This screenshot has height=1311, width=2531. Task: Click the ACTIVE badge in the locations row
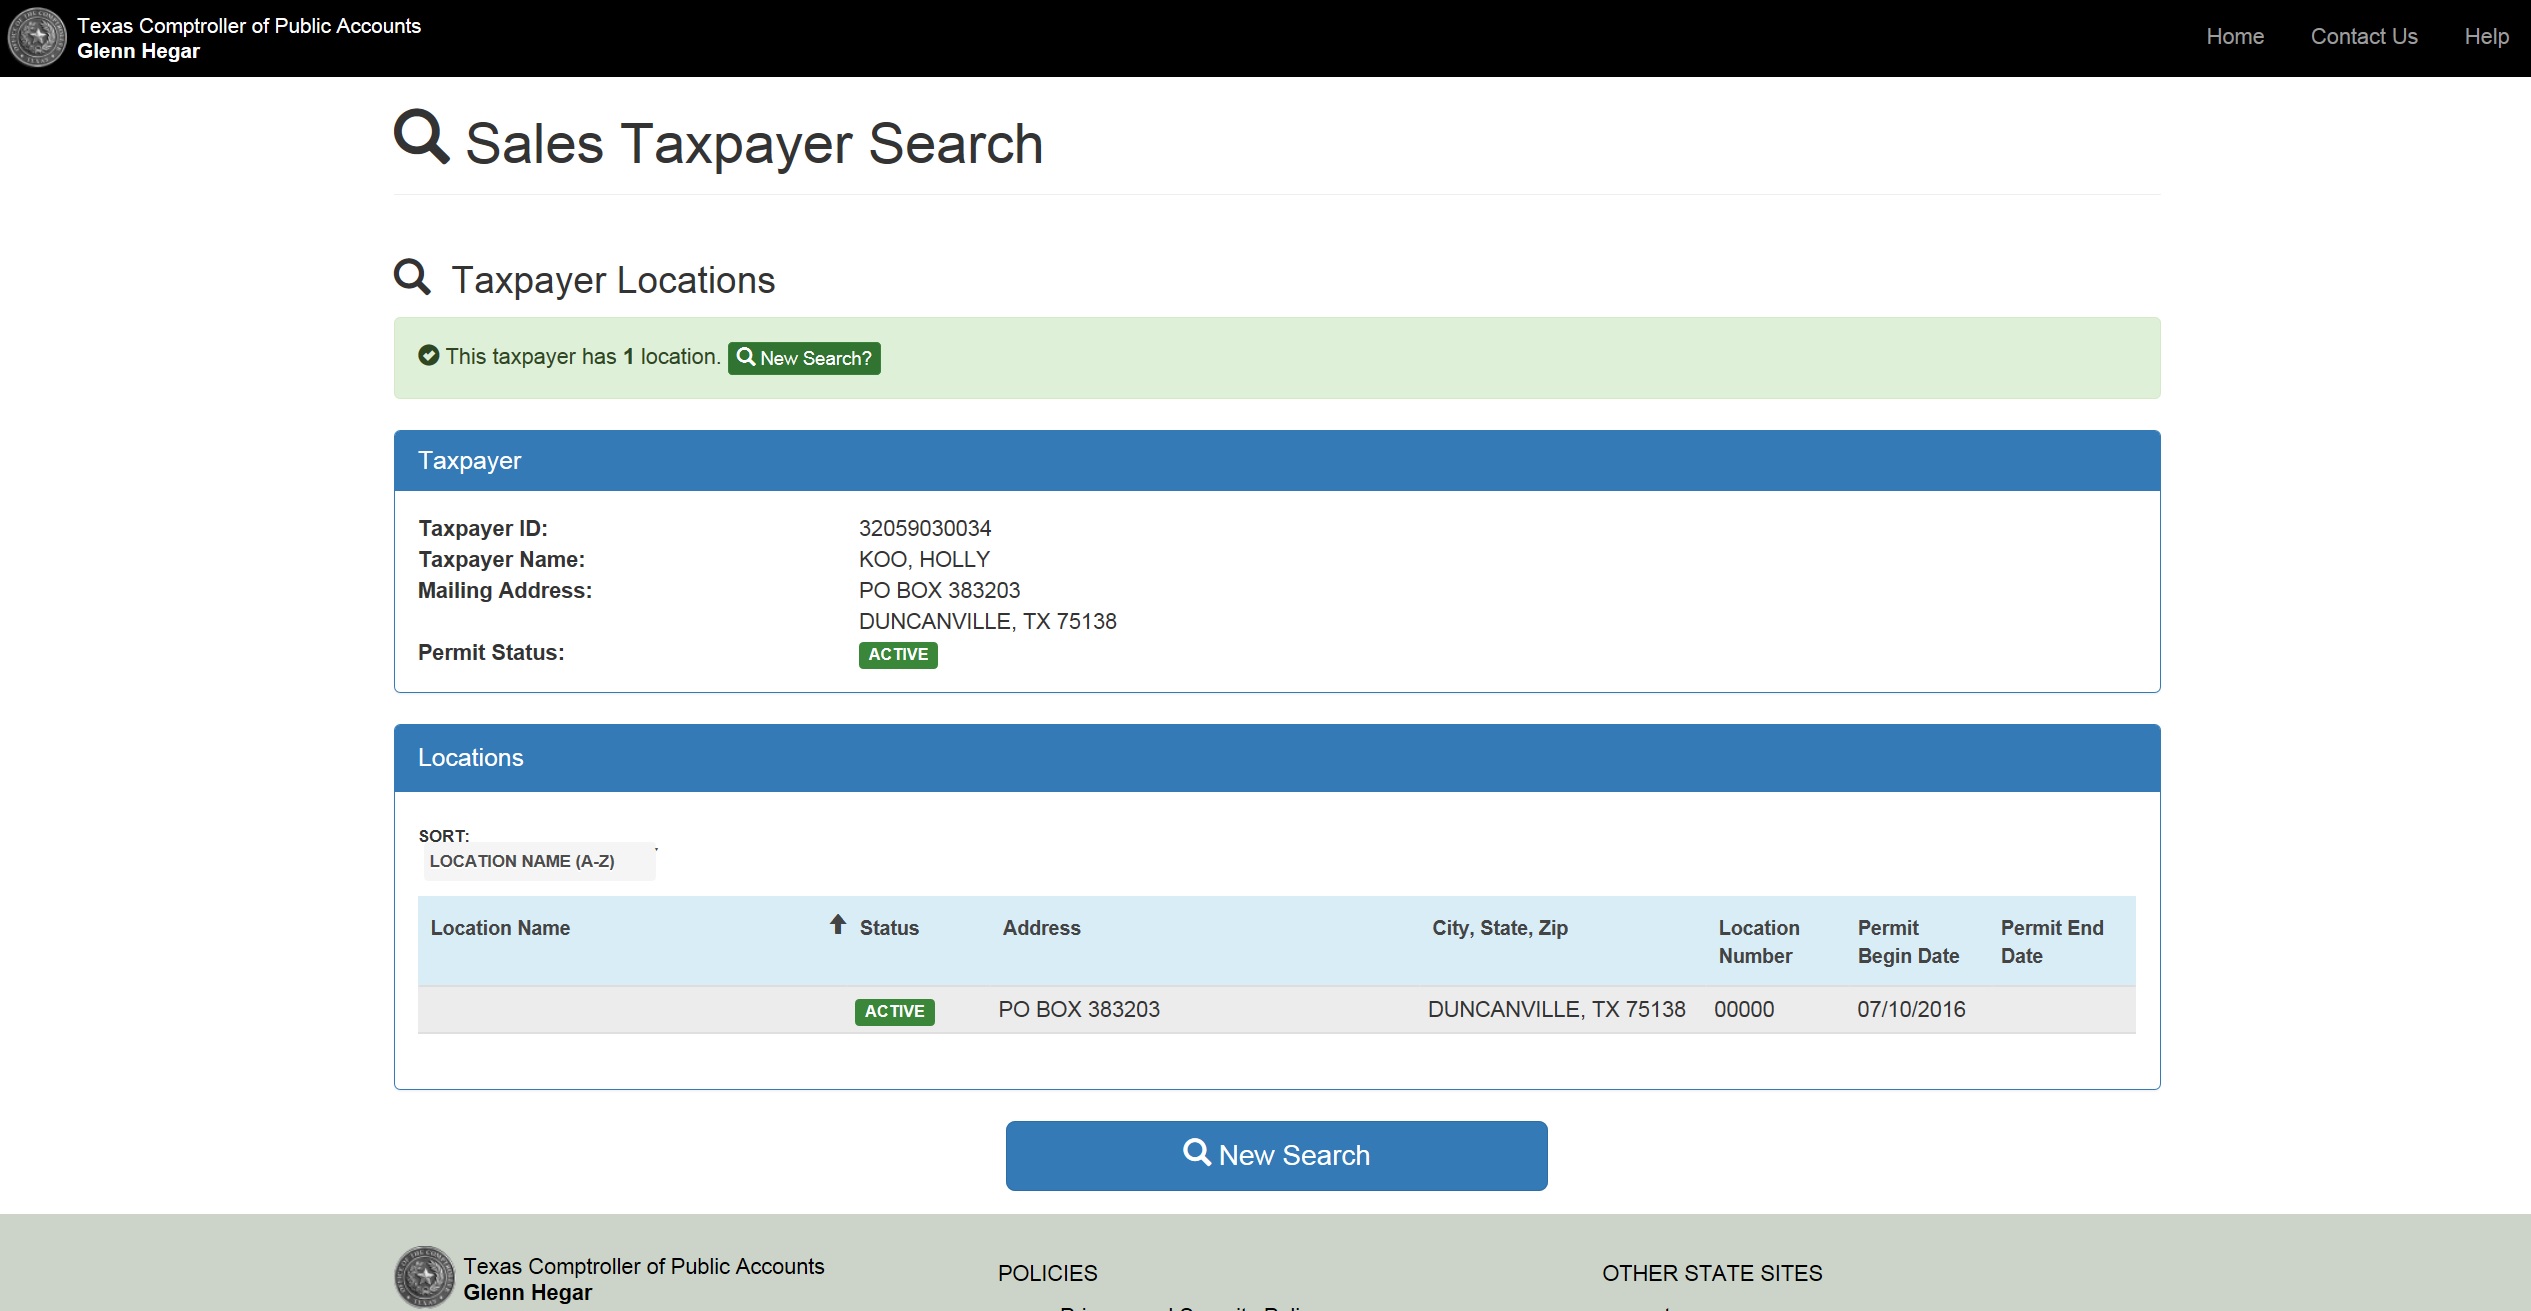coord(894,1012)
